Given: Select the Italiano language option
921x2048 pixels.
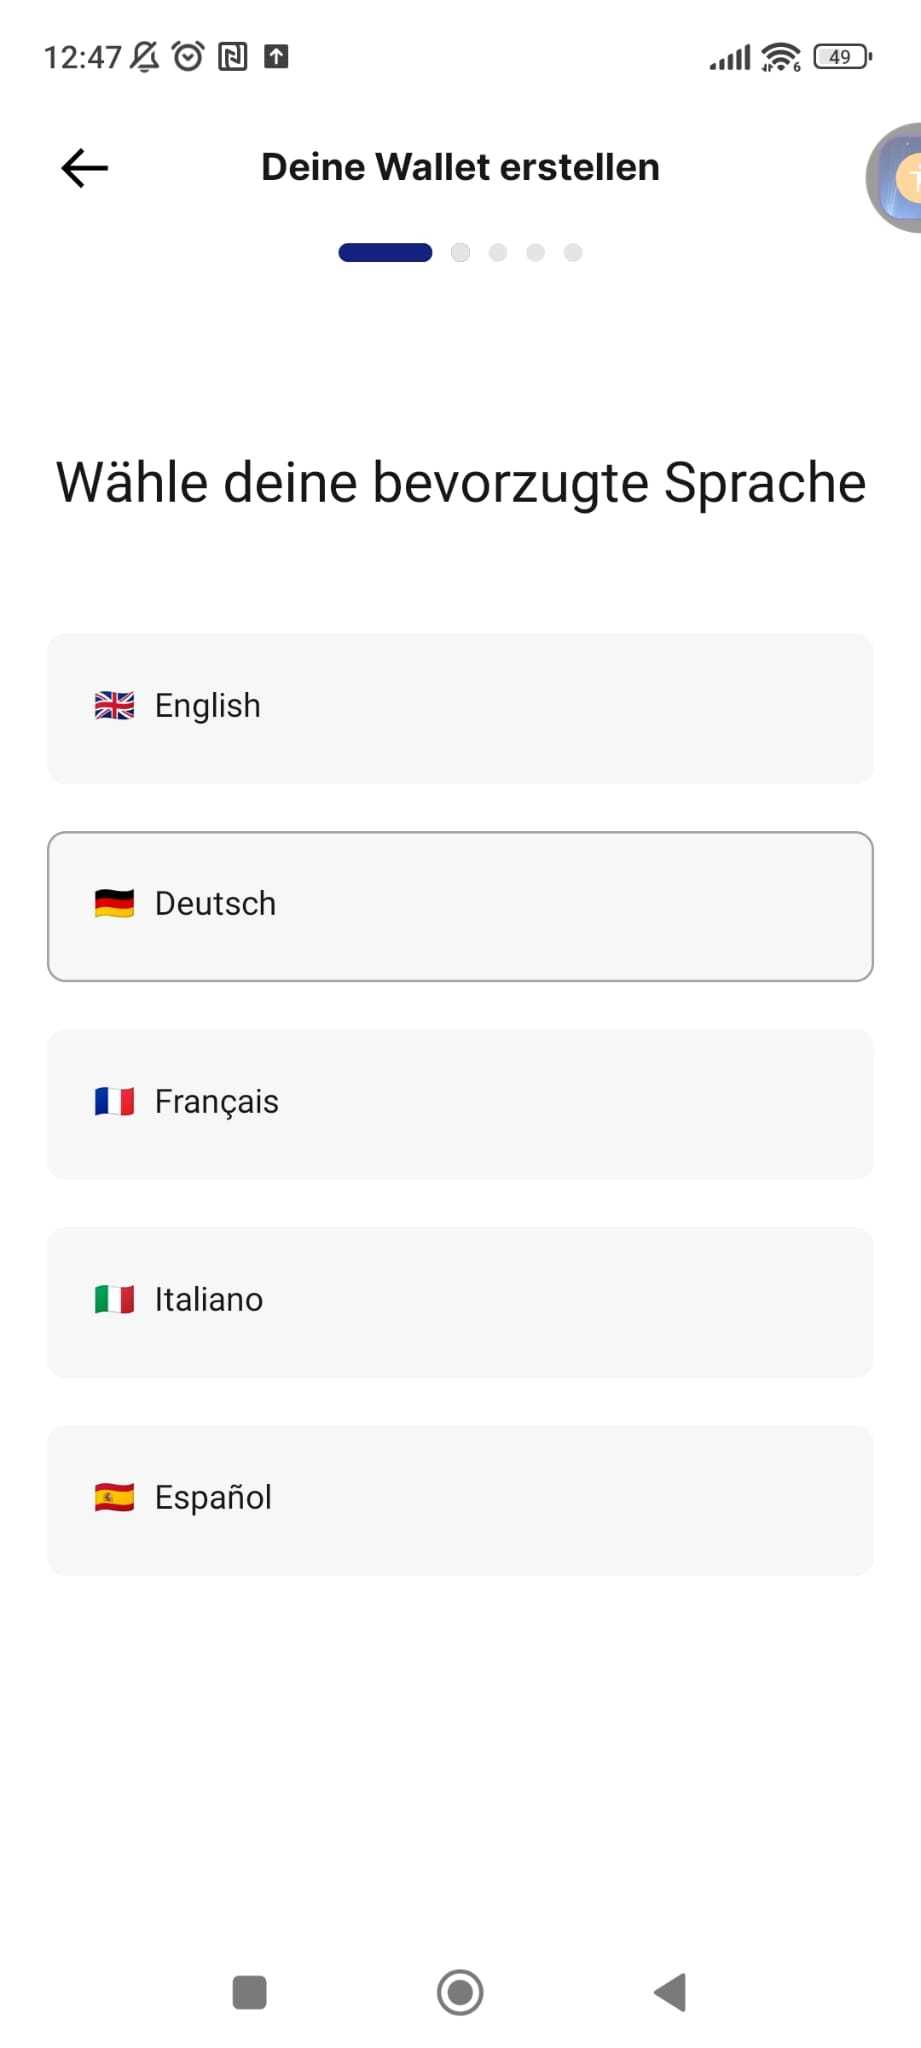Looking at the screenshot, I should [x=460, y=1302].
